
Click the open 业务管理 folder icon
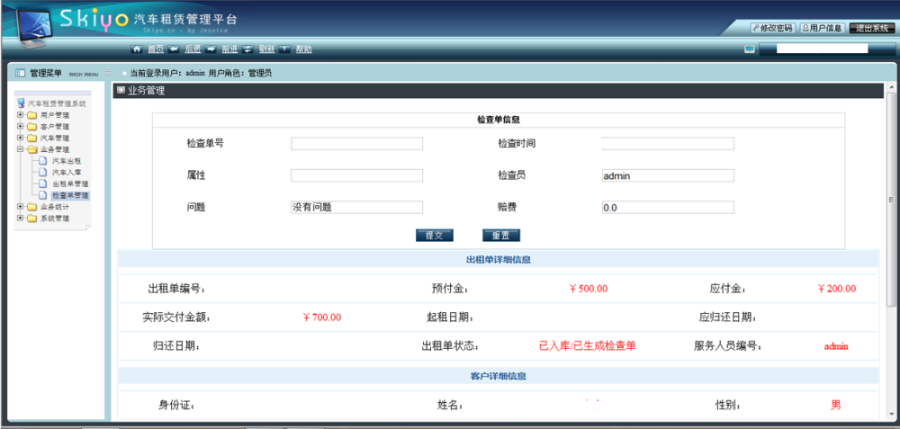[32, 149]
